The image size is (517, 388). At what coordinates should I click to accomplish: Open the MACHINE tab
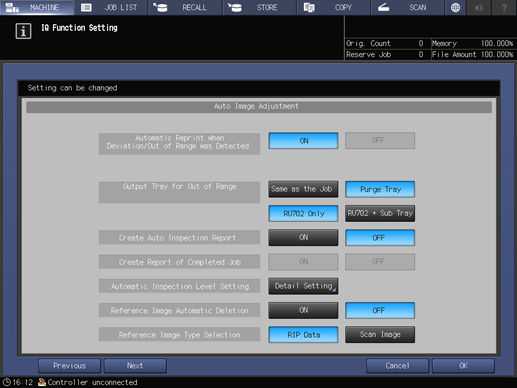click(x=37, y=7)
